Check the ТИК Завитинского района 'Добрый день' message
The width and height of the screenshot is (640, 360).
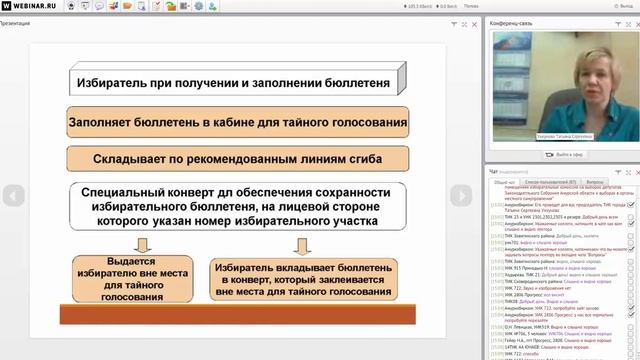[x=631, y=236]
